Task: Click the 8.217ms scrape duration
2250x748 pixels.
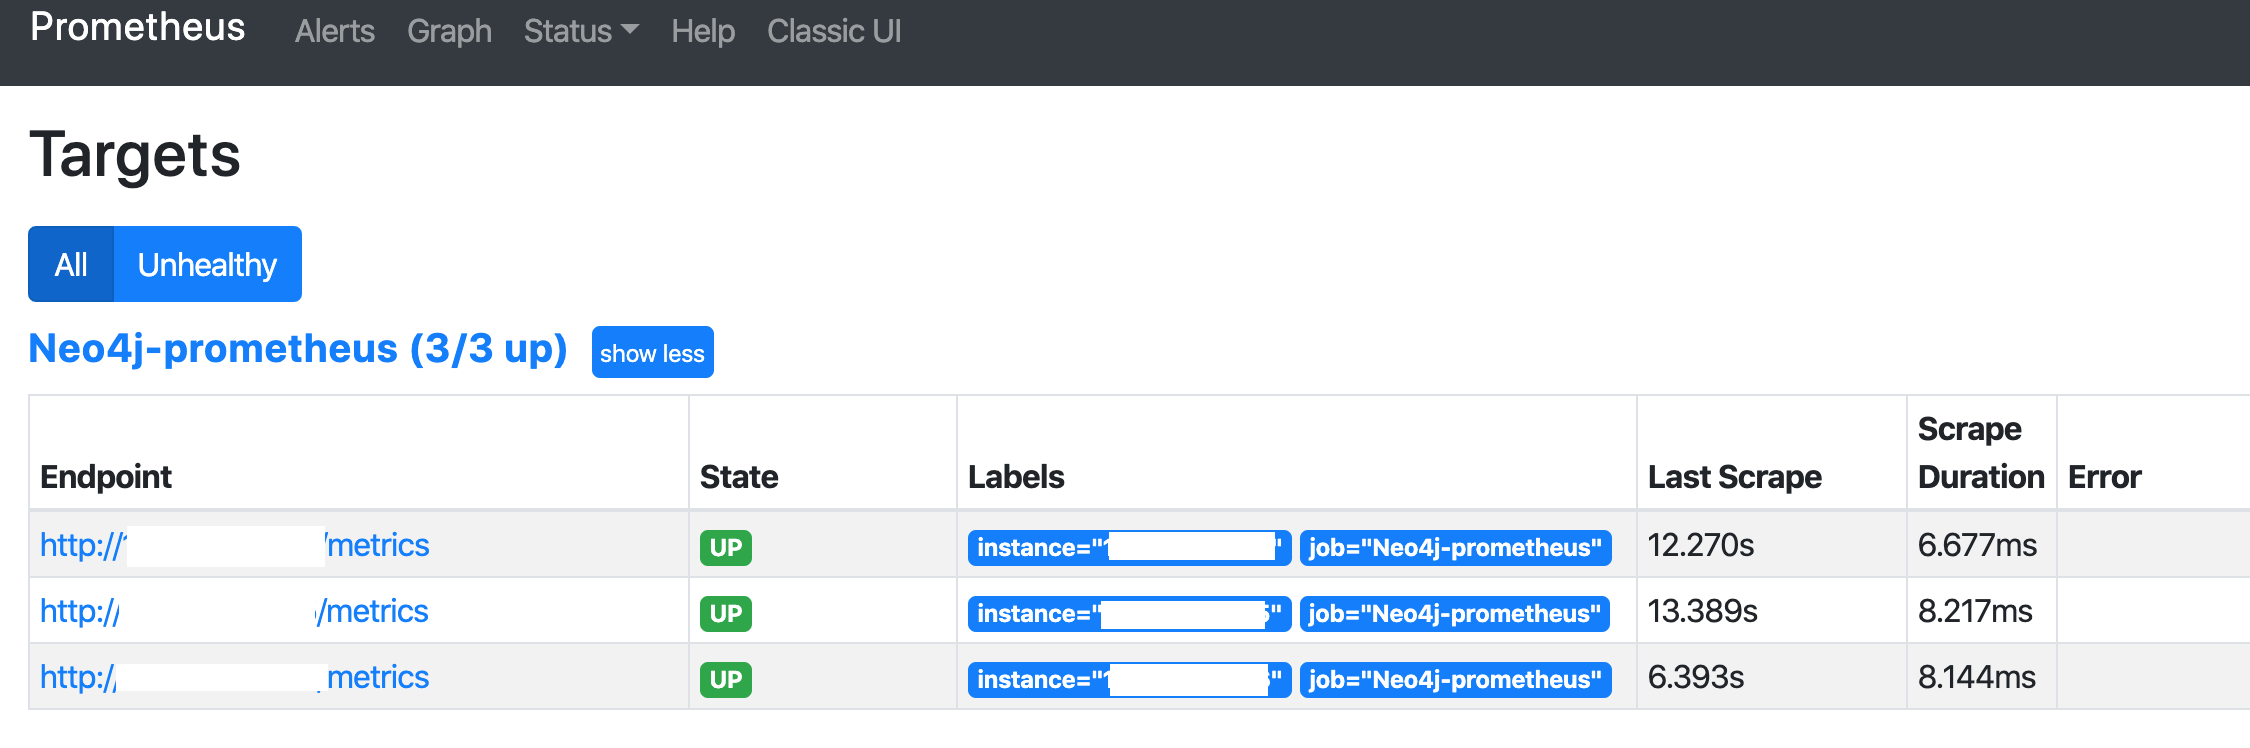Action: [x=1975, y=611]
